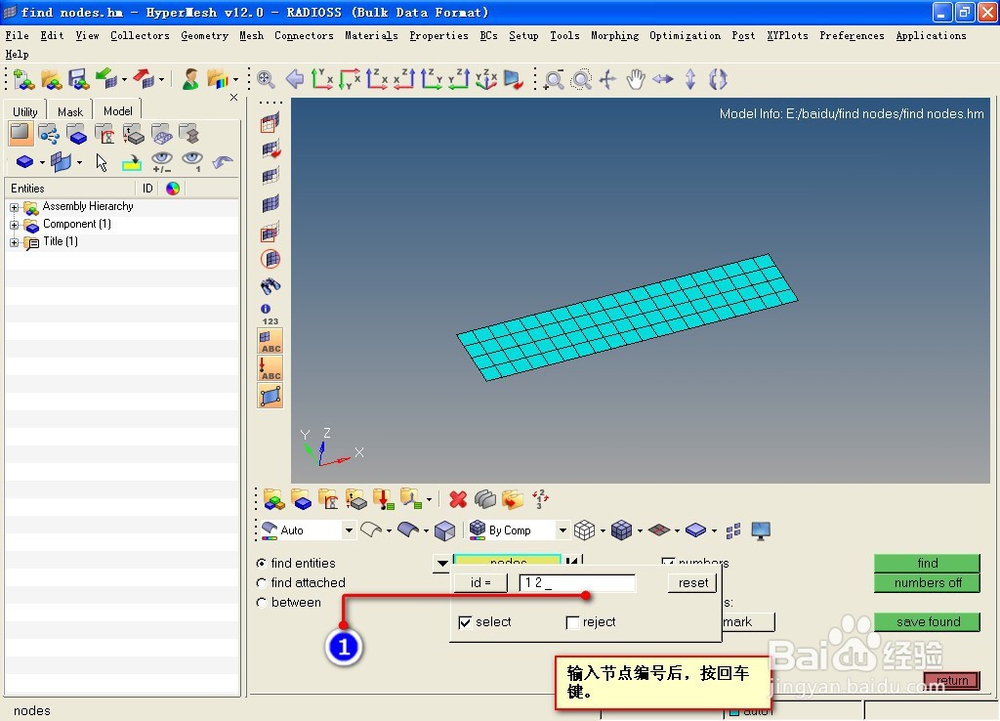Click the shaded elements cube icon

(x=621, y=530)
